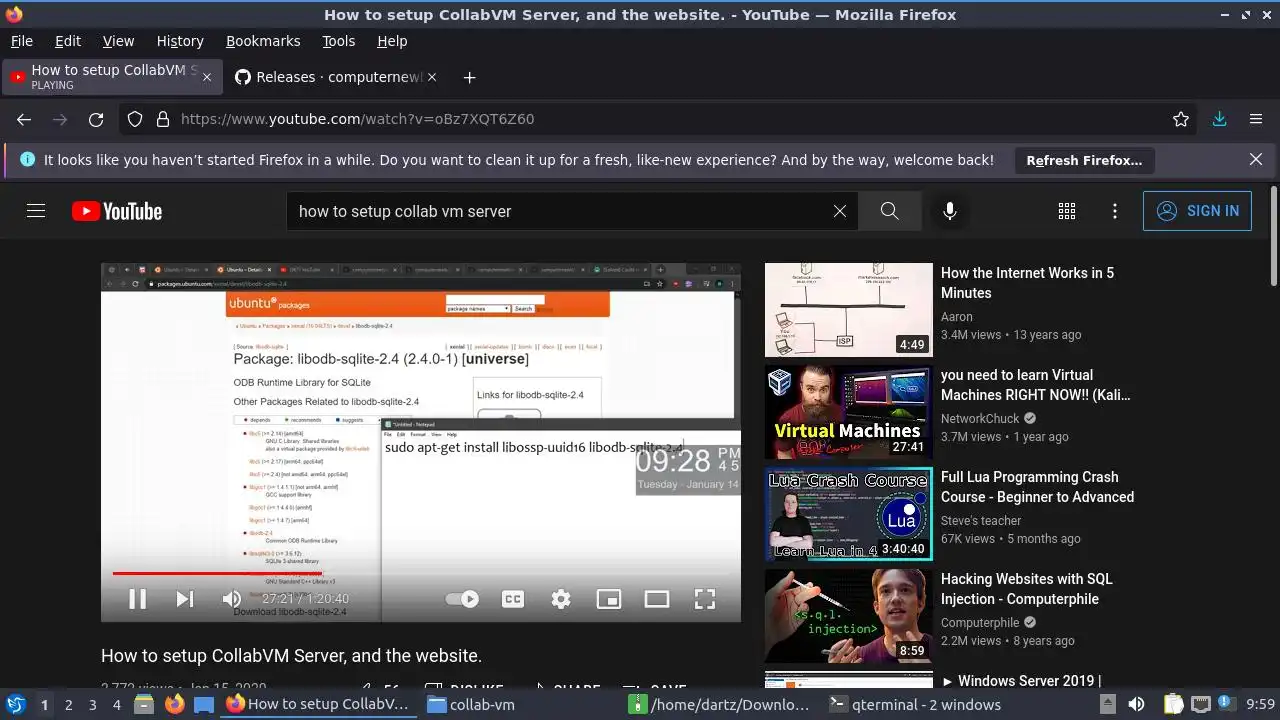Open the History menu
The width and height of the screenshot is (1280, 720).
[180, 41]
